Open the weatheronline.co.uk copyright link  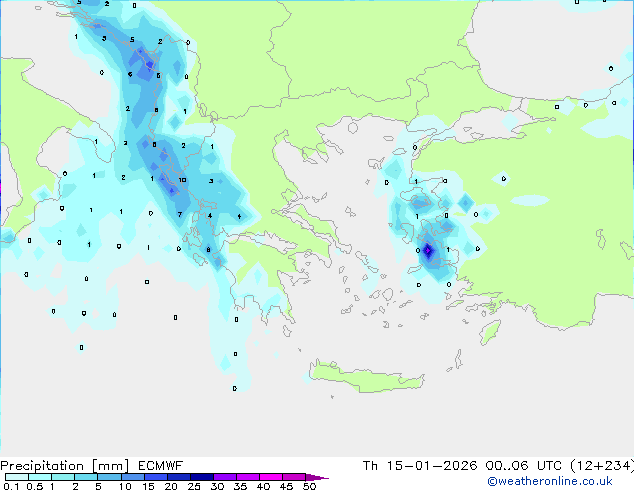[x=550, y=481]
